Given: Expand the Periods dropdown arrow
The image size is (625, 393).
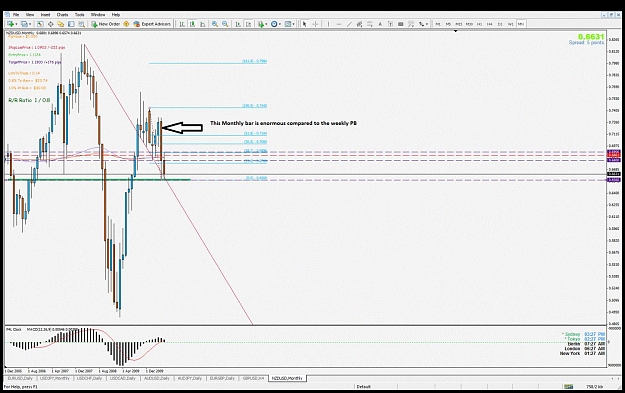Looking at the screenshot, I should (x=280, y=24).
